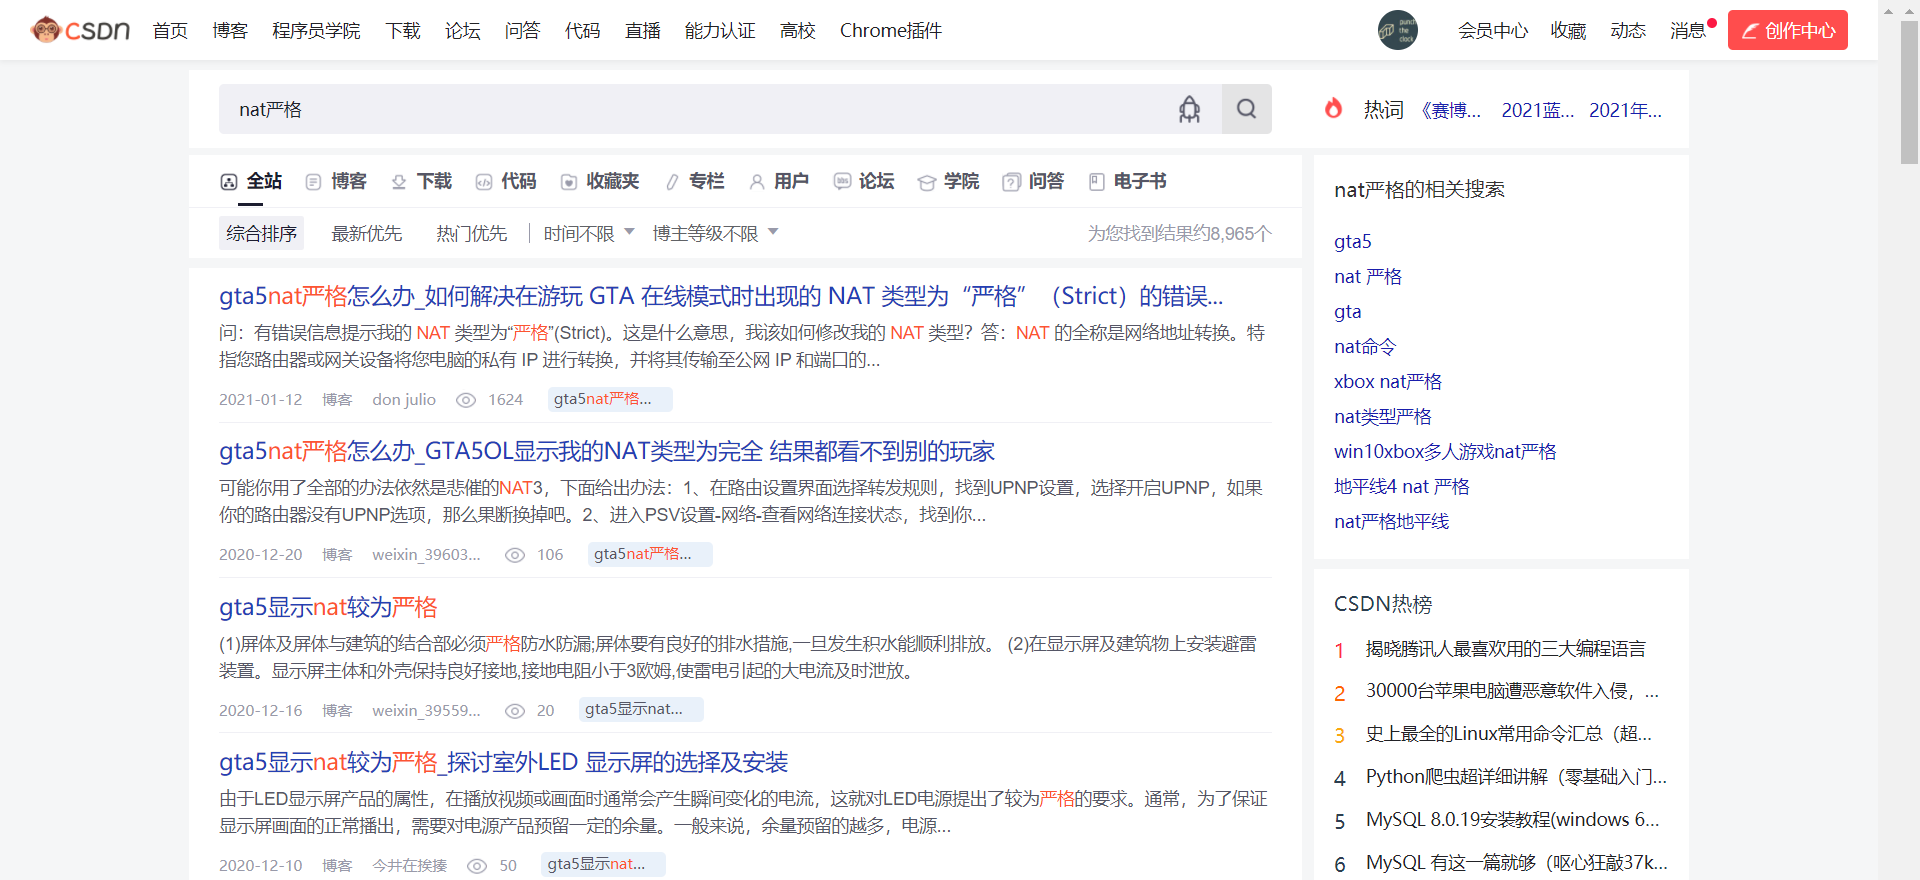Open Chrome插件 in the top navigation
This screenshot has width=1920, height=880.
pos(891,31)
